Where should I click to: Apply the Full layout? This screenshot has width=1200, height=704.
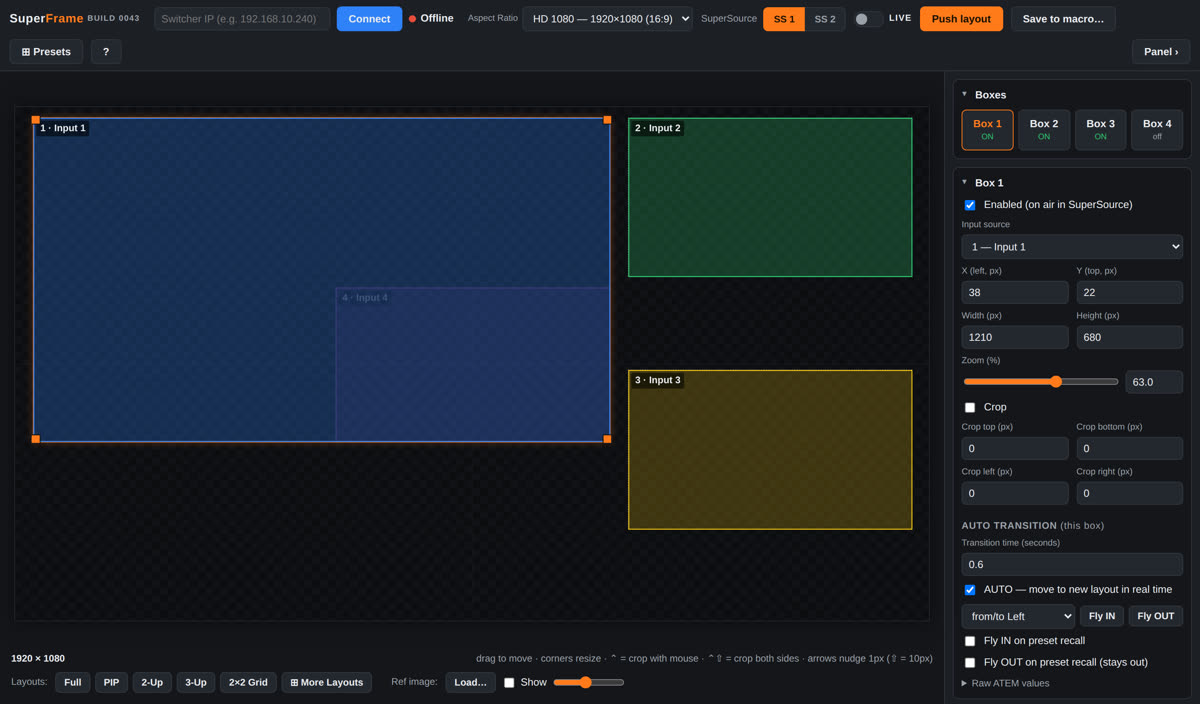[73, 682]
